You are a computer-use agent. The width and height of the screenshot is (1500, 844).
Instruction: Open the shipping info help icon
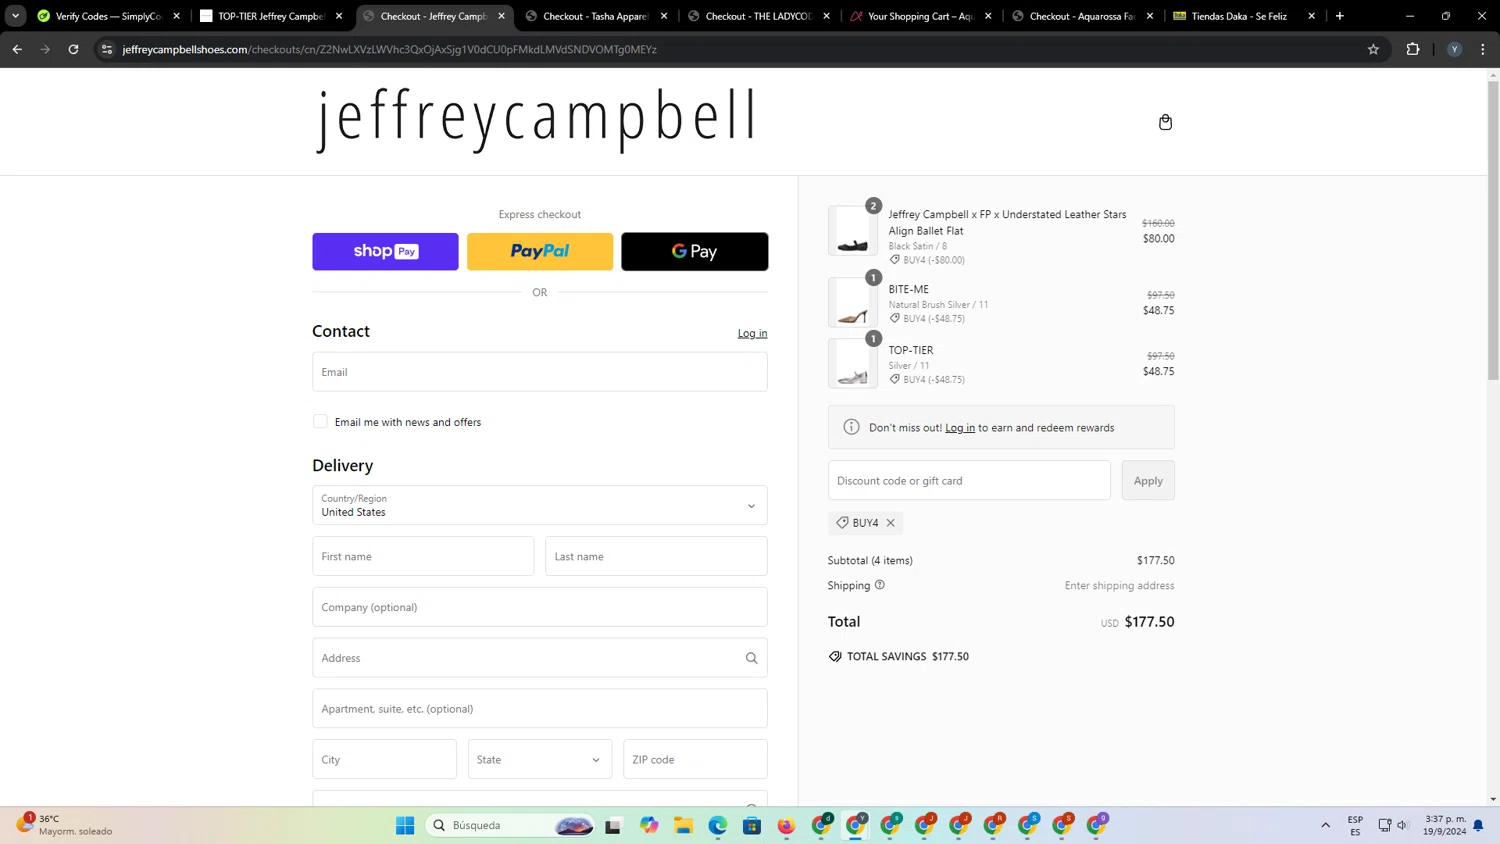[880, 585]
